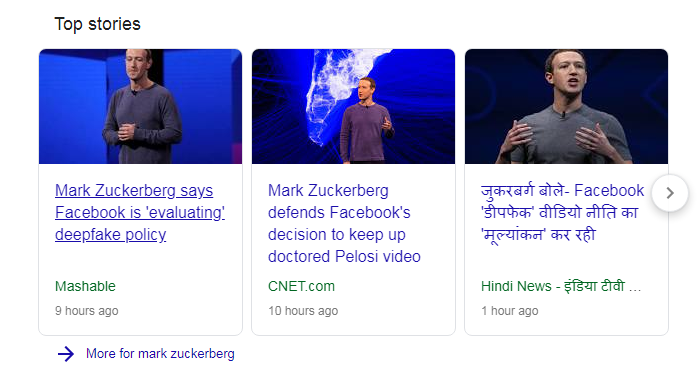Screen dimensions: 698x371
Task: Open the CNET doctored Pelosi video headline
Action: point(344,223)
